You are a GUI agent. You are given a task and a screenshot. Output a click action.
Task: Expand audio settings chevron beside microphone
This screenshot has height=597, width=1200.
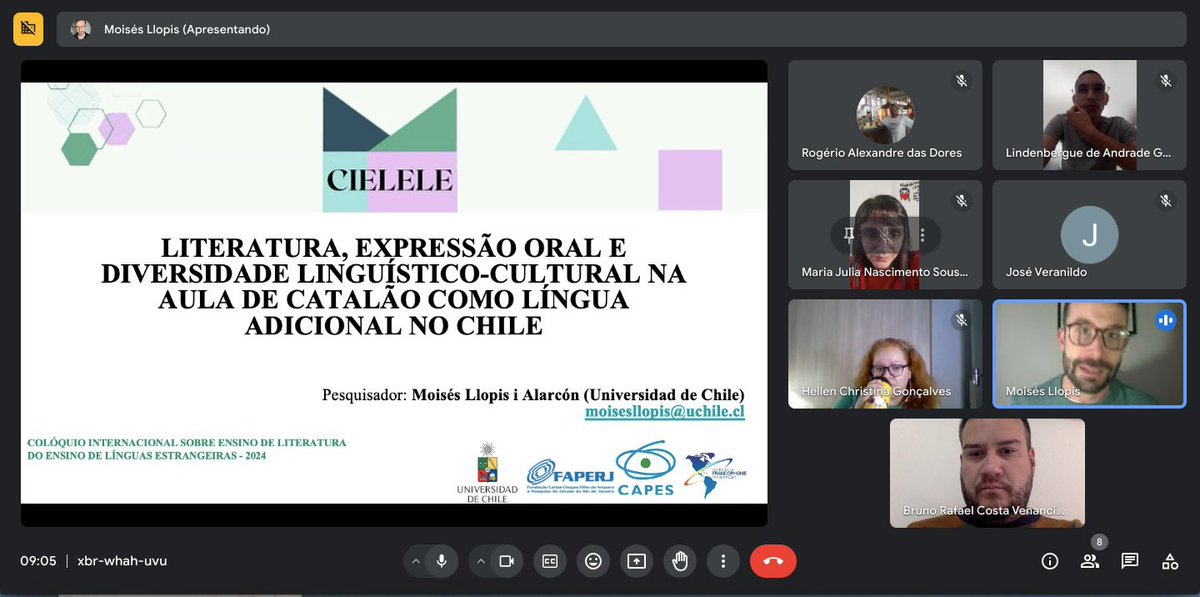coord(415,561)
